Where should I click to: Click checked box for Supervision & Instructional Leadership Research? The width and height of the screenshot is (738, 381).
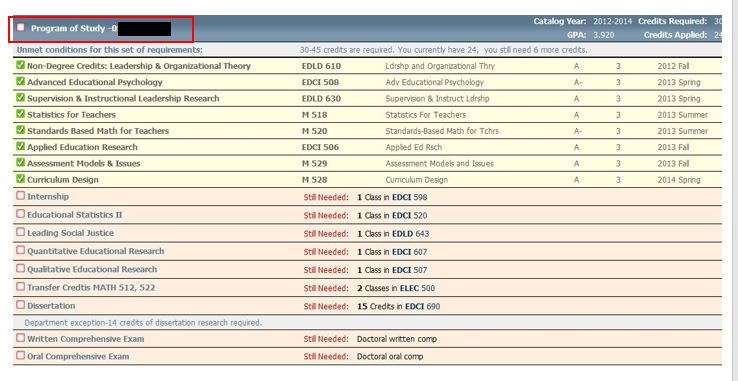[20, 98]
